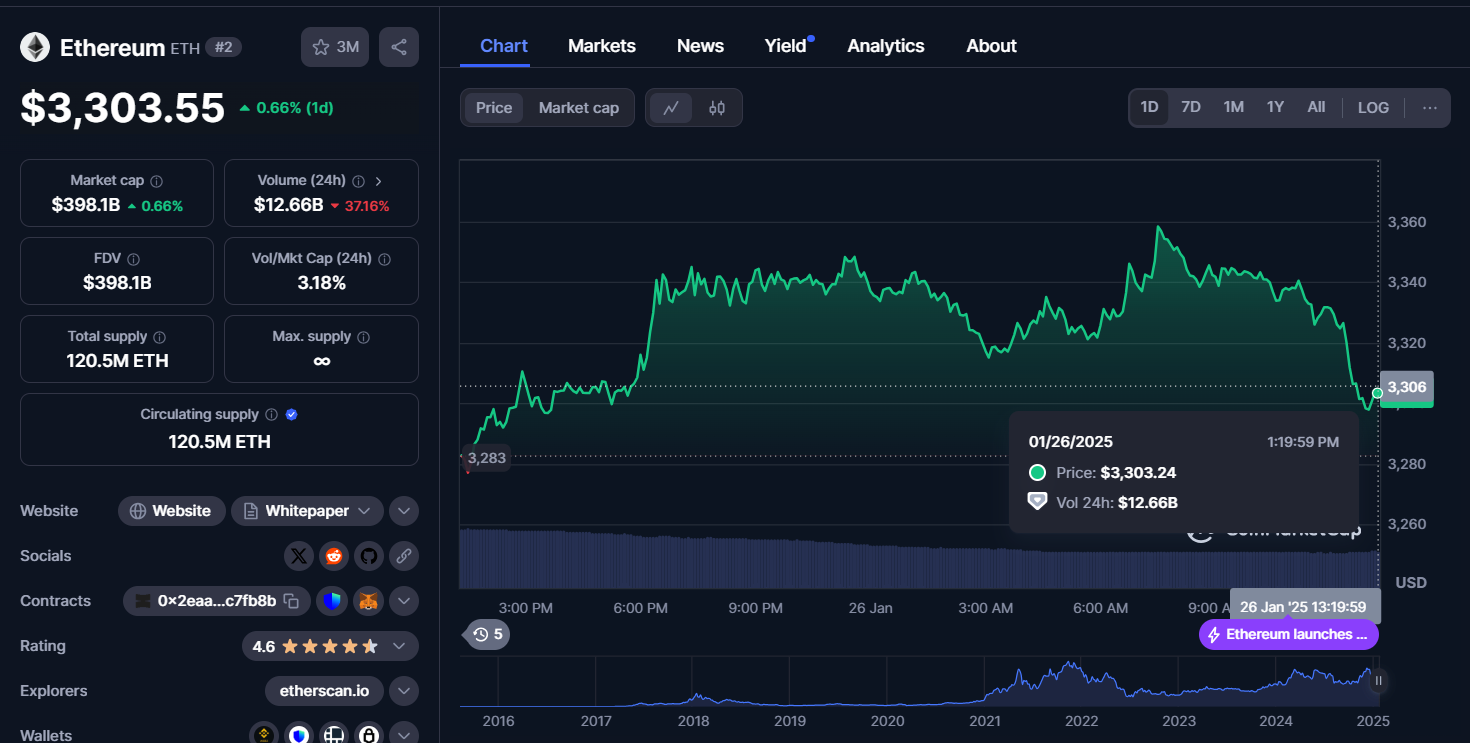
Task: Open the chart more options ellipsis
Action: pos(1430,108)
